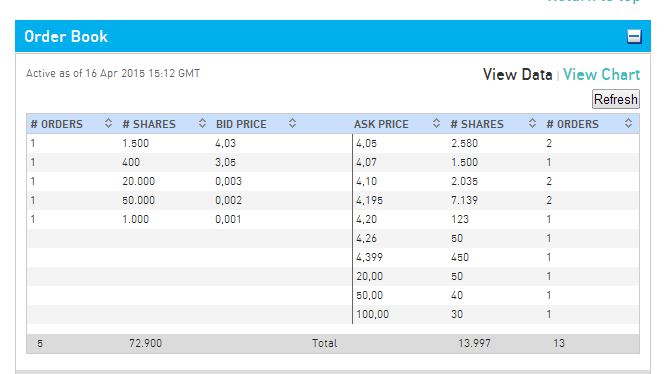Switch to View Chart
Screen dimensions: 666x374
(x=601, y=75)
